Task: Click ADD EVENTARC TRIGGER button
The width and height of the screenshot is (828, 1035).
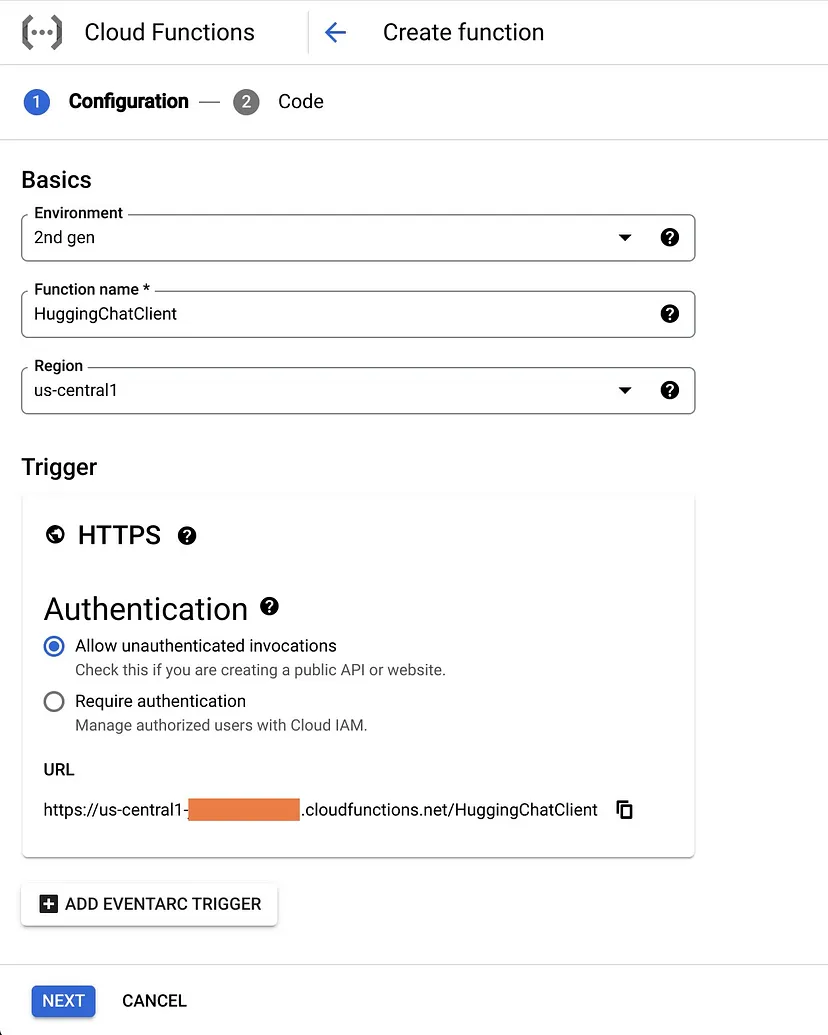Action: click(149, 904)
